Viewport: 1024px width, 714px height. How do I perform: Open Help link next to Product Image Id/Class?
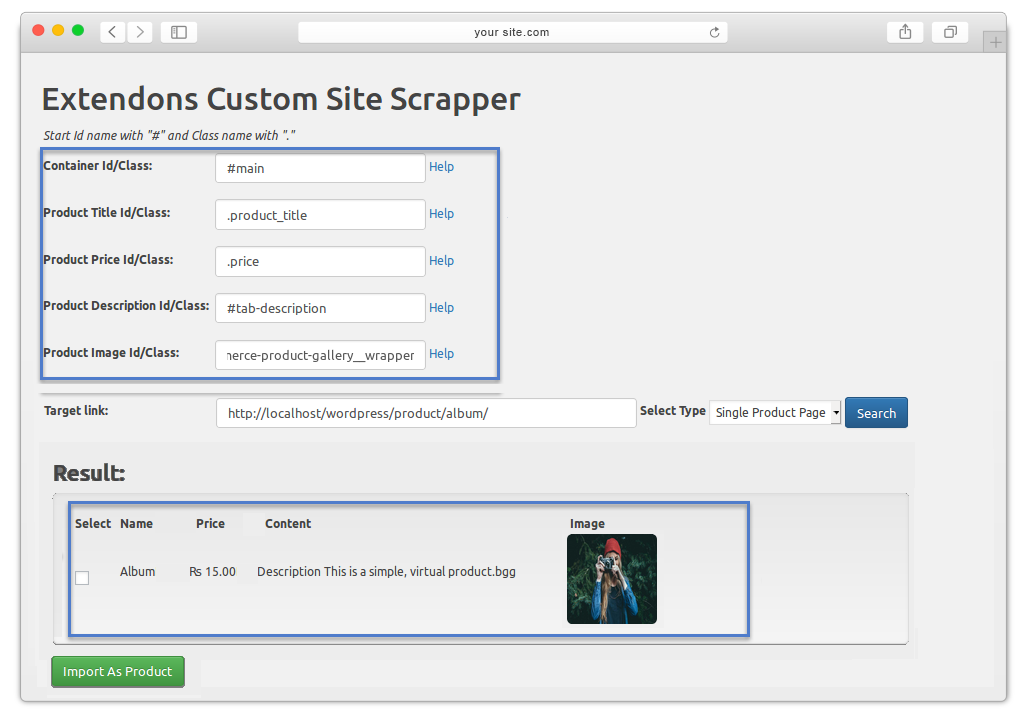(441, 353)
